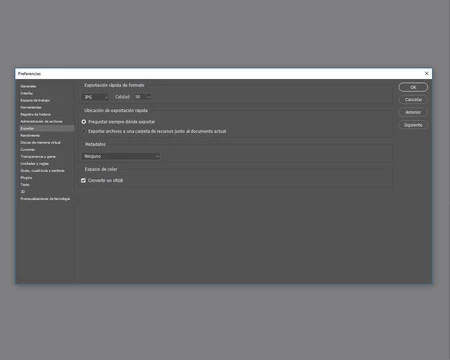Open the Metadatos Ninguno dropdown

tap(121, 156)
